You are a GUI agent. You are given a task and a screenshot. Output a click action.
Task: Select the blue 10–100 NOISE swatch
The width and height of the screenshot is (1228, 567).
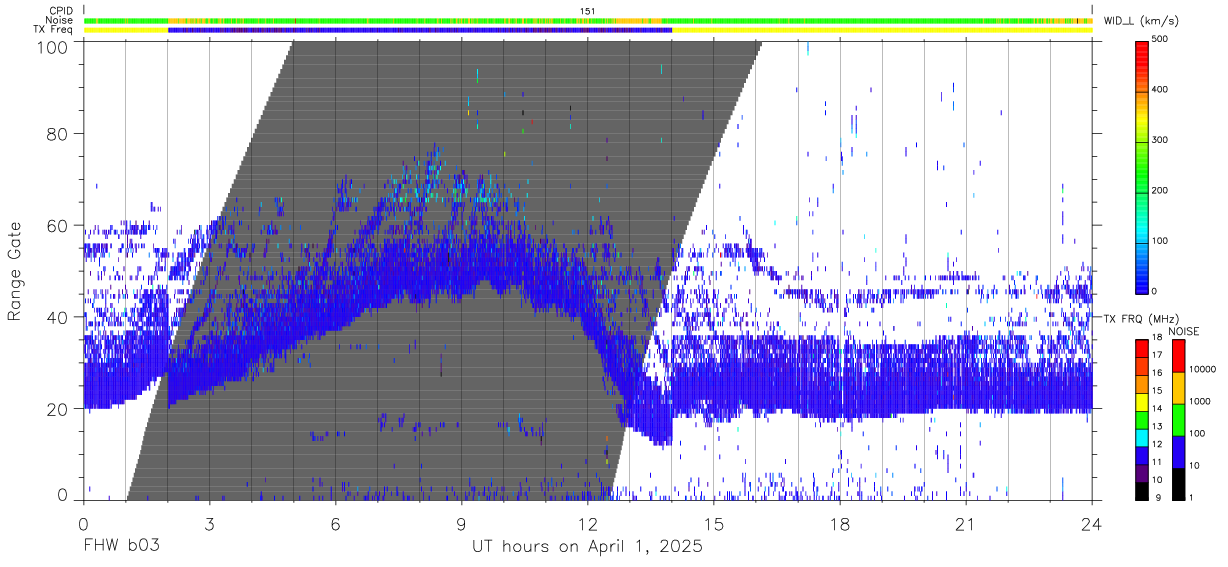(1178, 451)
